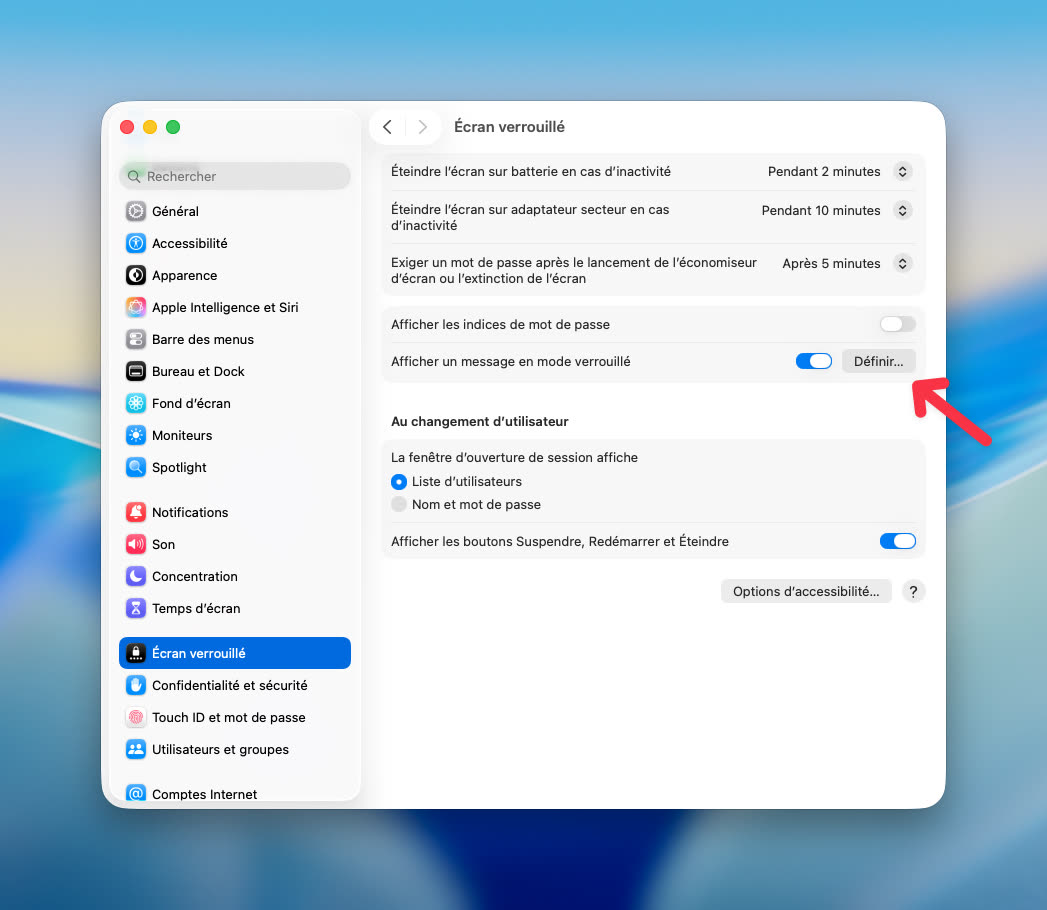Go to Confidentialité et sécurité settings
Screen dimensions: 1047x910
tap(229, 685)
